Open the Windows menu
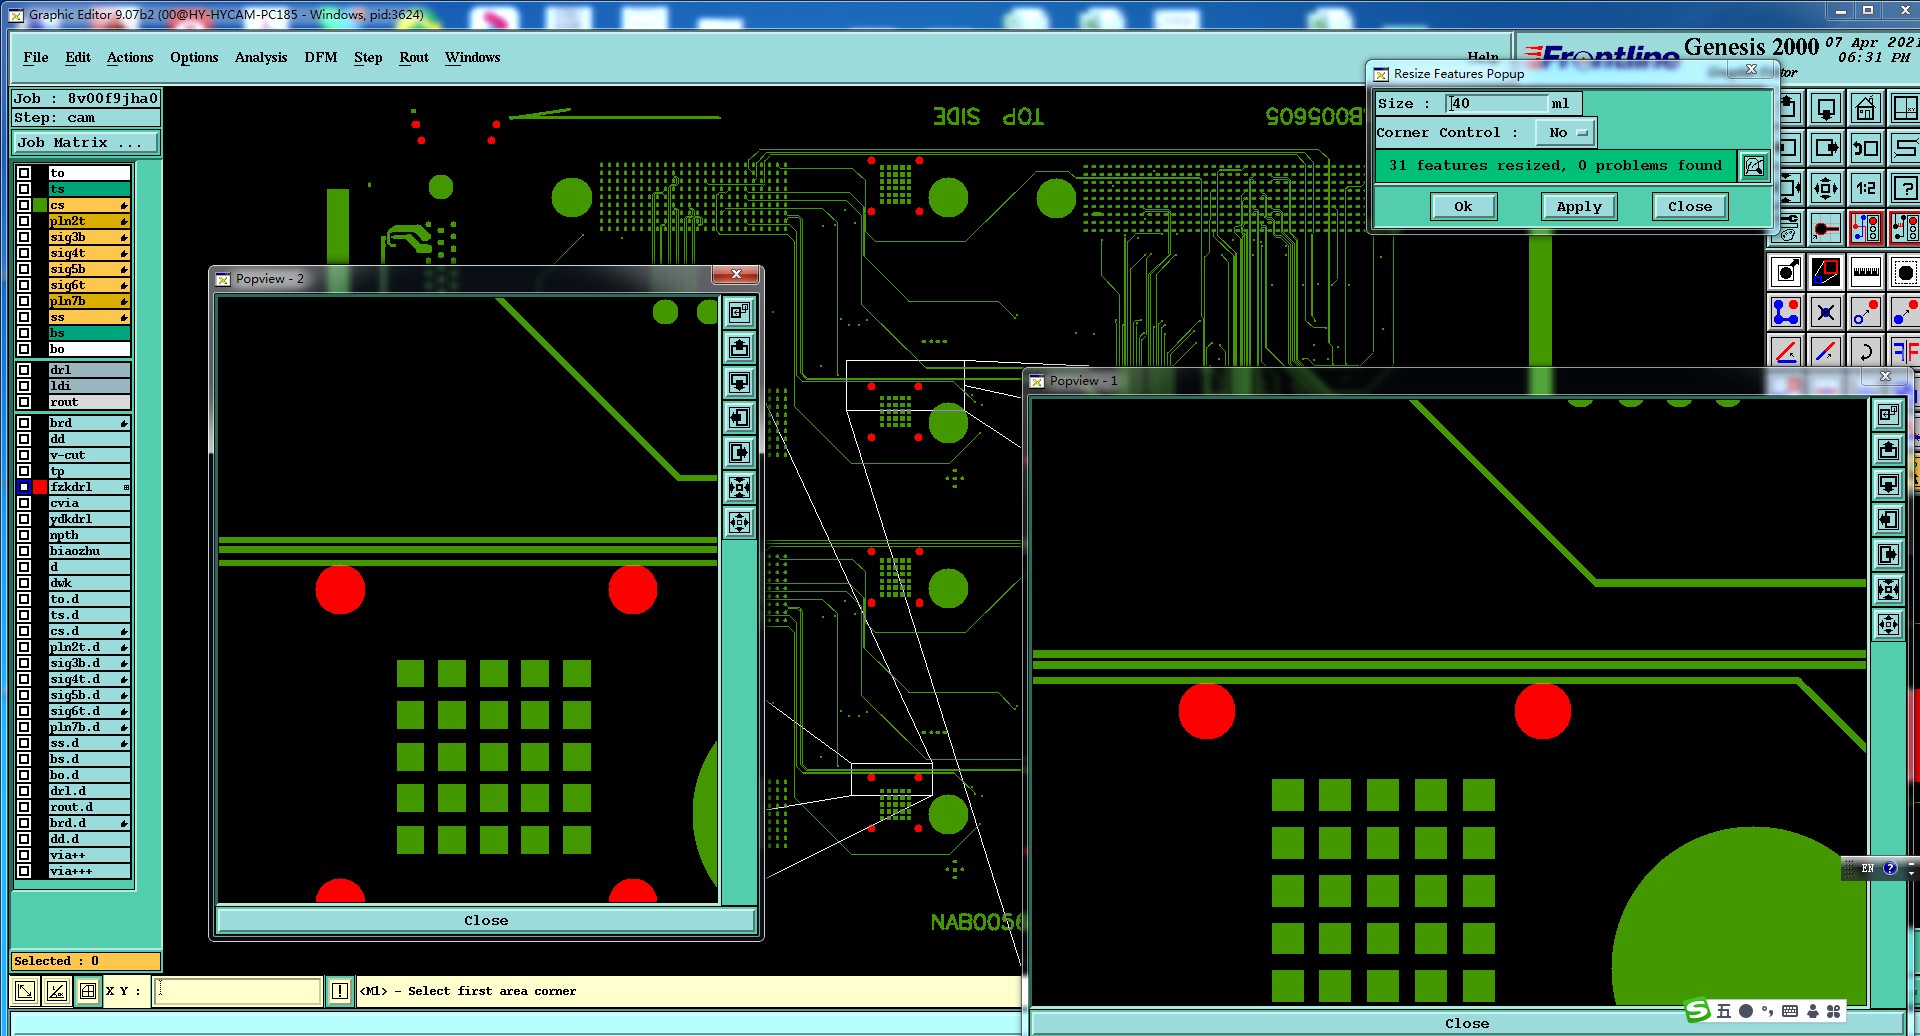1920x1036 pixels. [473, 57]
